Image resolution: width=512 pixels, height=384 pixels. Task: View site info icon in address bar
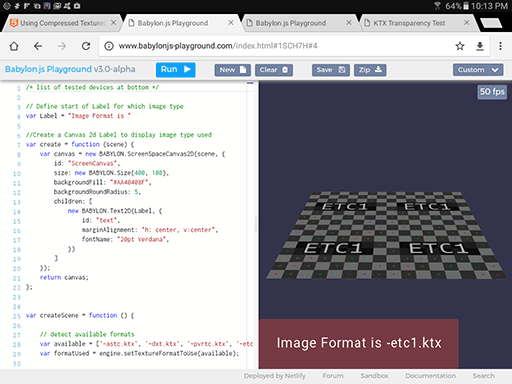109,46
